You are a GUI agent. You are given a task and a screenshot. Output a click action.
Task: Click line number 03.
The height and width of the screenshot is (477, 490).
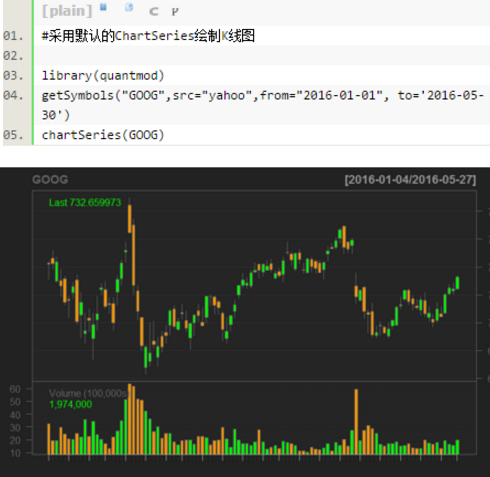click(x=13, y=76)
